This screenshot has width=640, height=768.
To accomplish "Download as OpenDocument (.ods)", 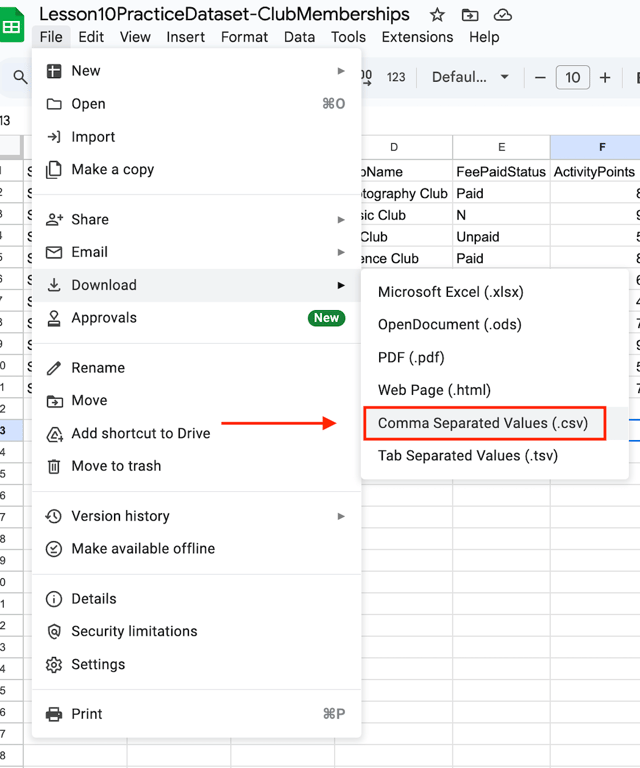I will [x=495, y=325].
